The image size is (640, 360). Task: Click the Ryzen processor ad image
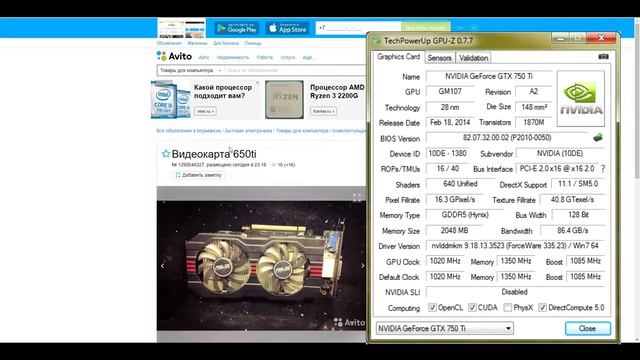click(x=284, y=100)
